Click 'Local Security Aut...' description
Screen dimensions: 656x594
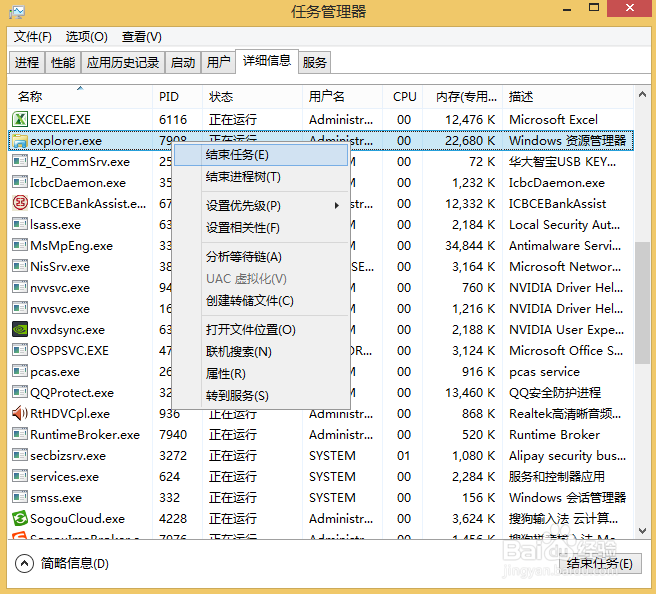click(564, 225)
